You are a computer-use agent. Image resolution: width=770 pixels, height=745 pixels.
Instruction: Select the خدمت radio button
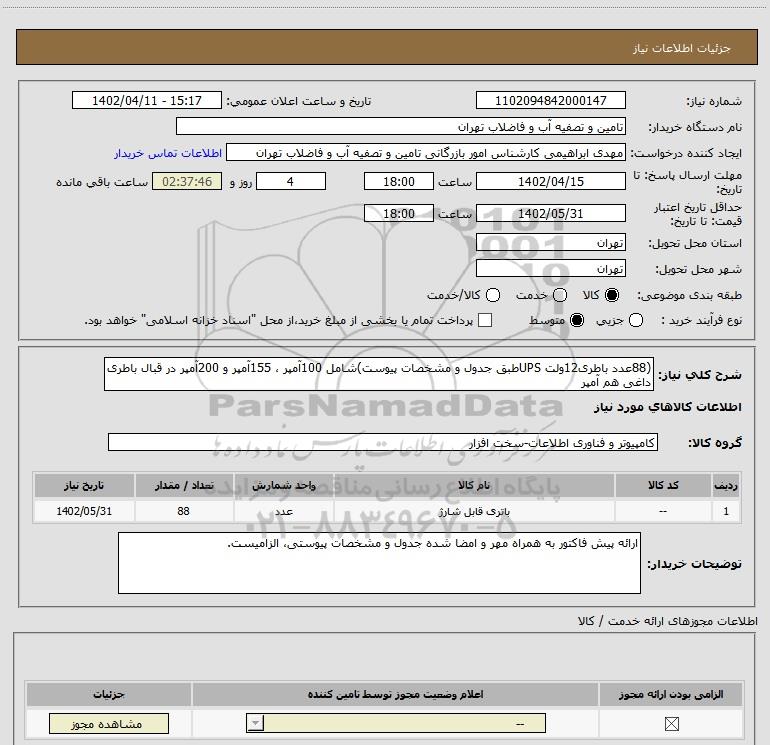click(x=560, y=295)
